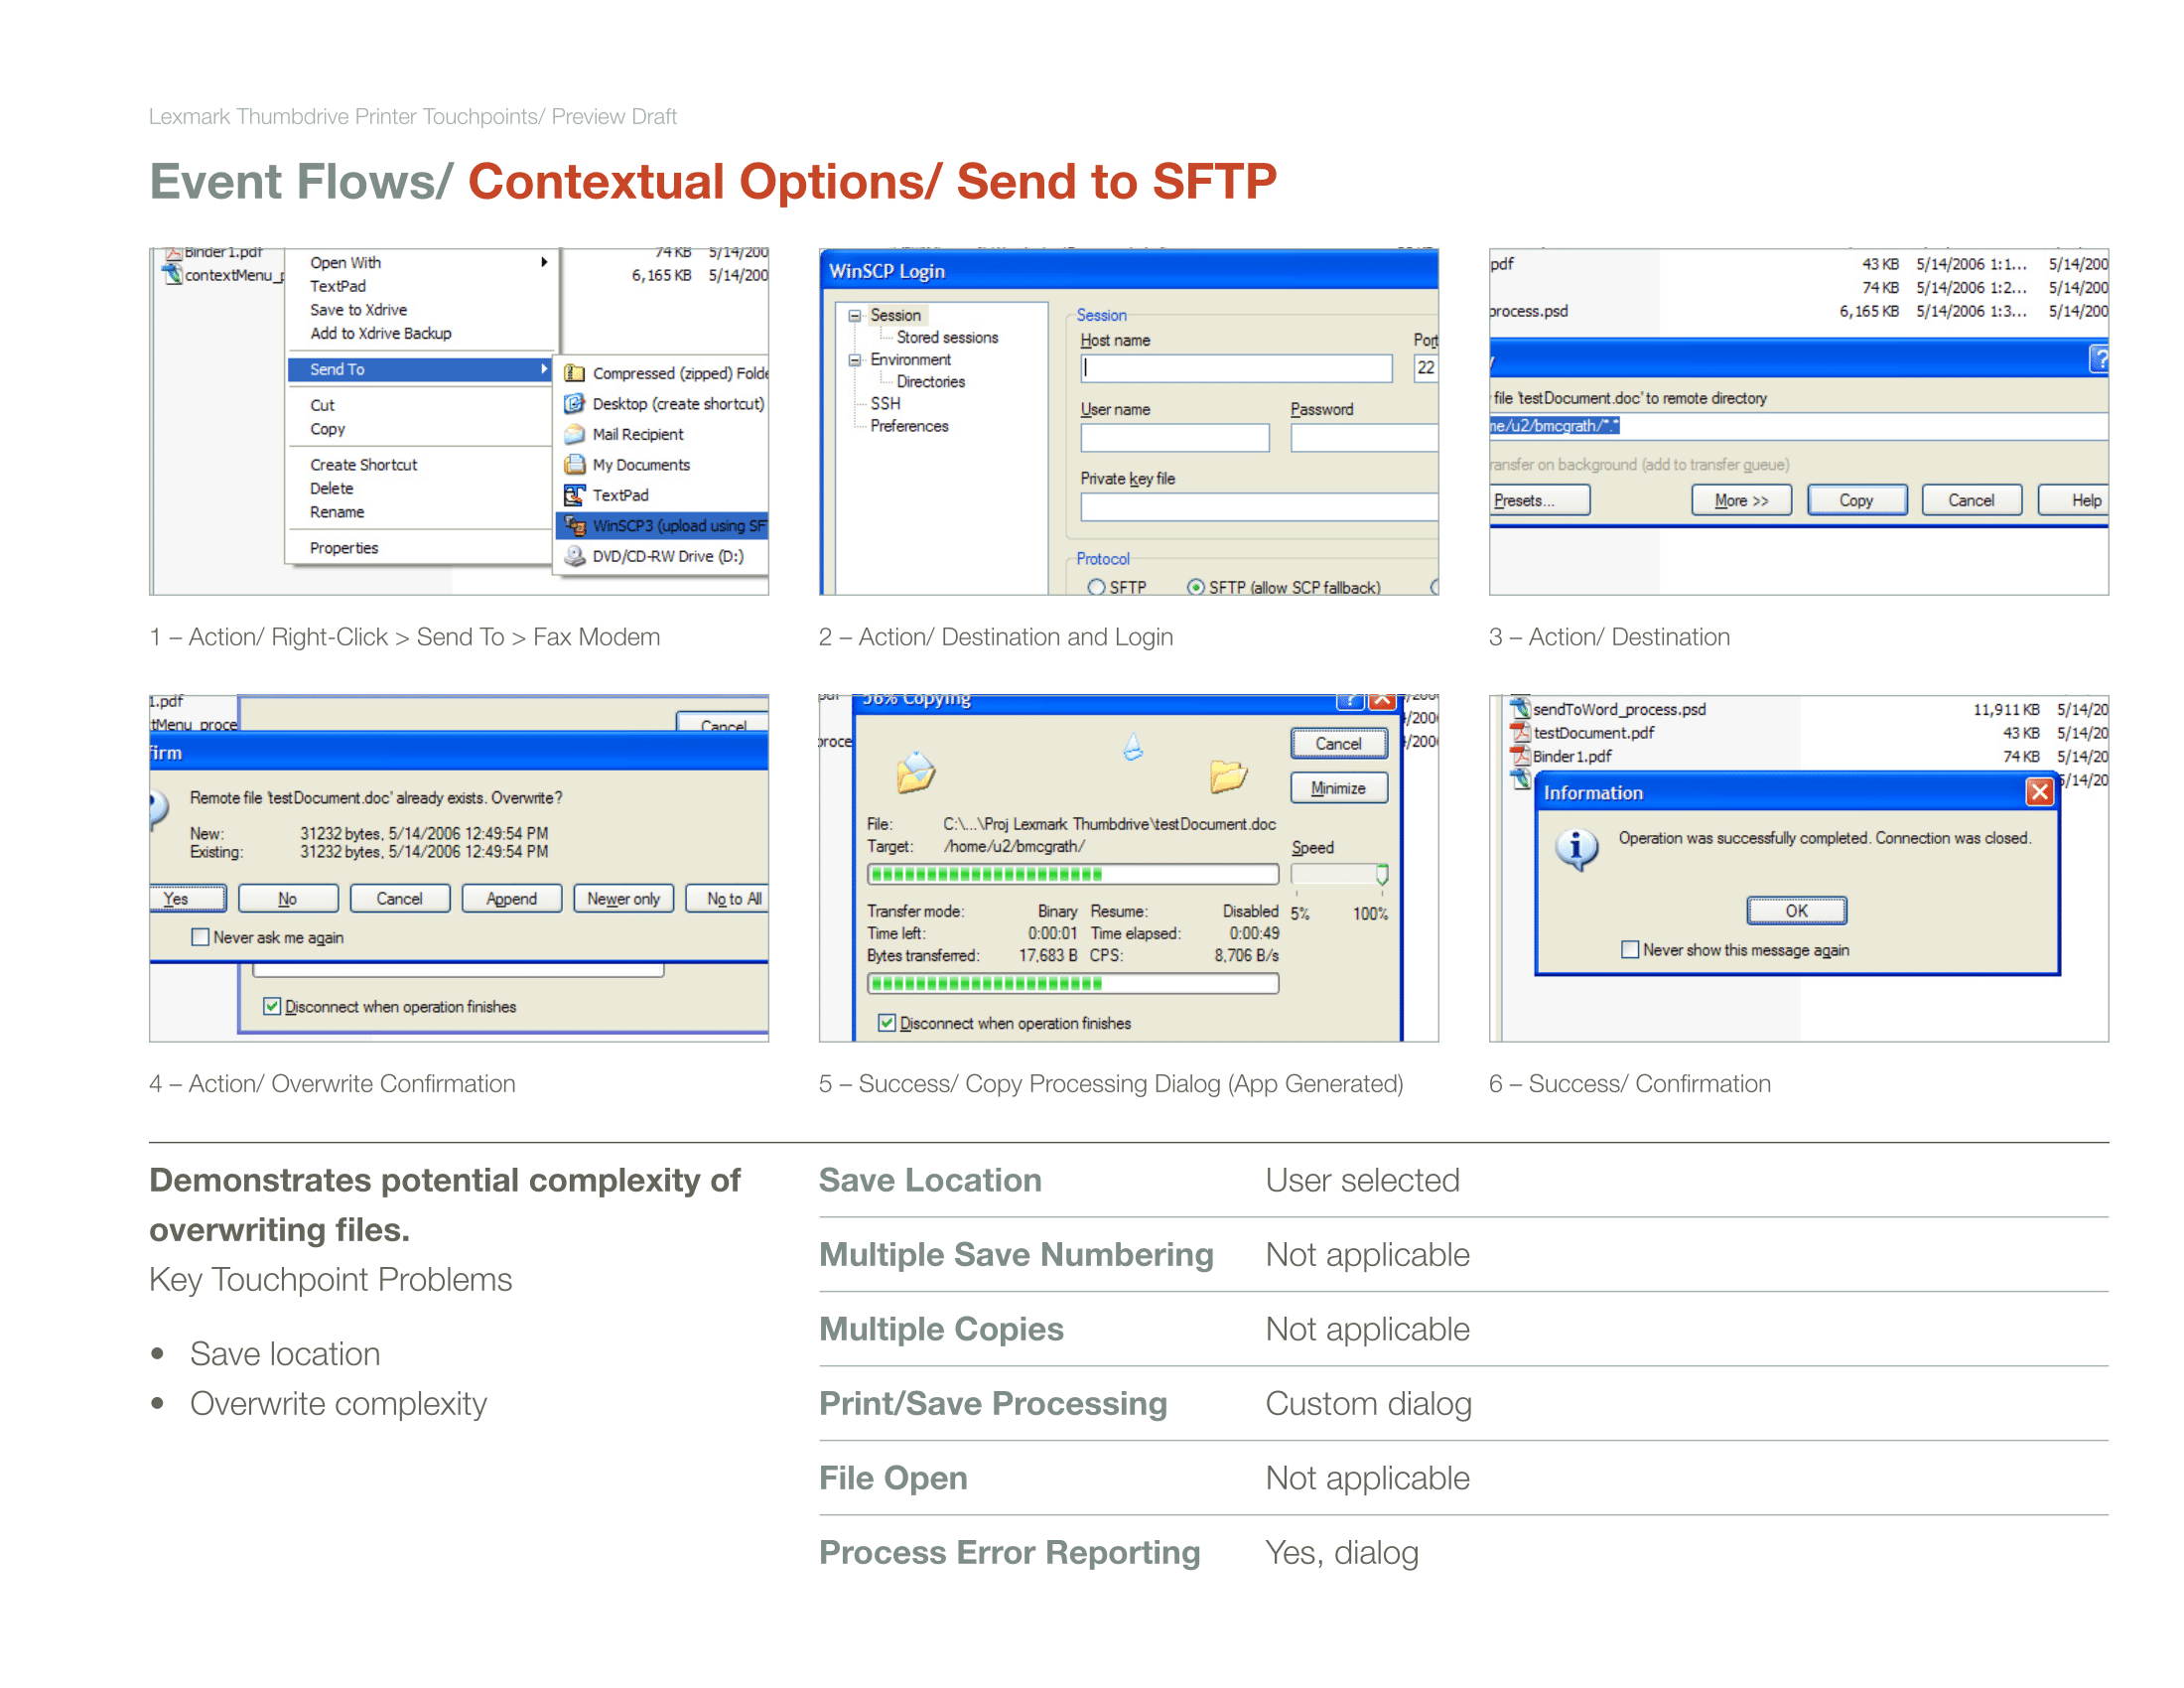Click the More >> button

[x=1741, y=500]
